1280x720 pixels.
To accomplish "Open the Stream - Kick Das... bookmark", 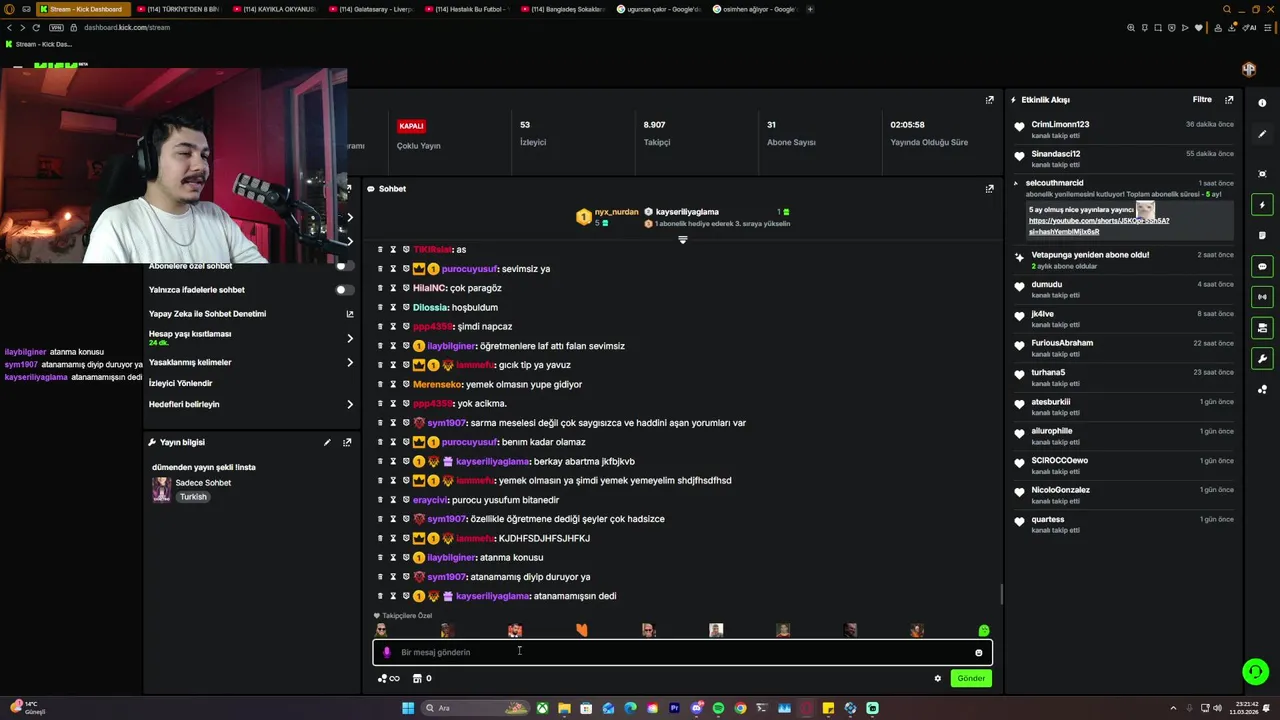I will tap(39, 44).
